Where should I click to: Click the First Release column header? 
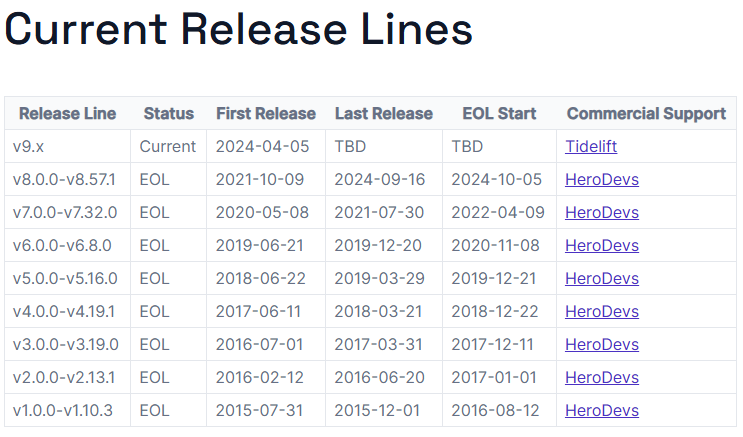(265, 114)
